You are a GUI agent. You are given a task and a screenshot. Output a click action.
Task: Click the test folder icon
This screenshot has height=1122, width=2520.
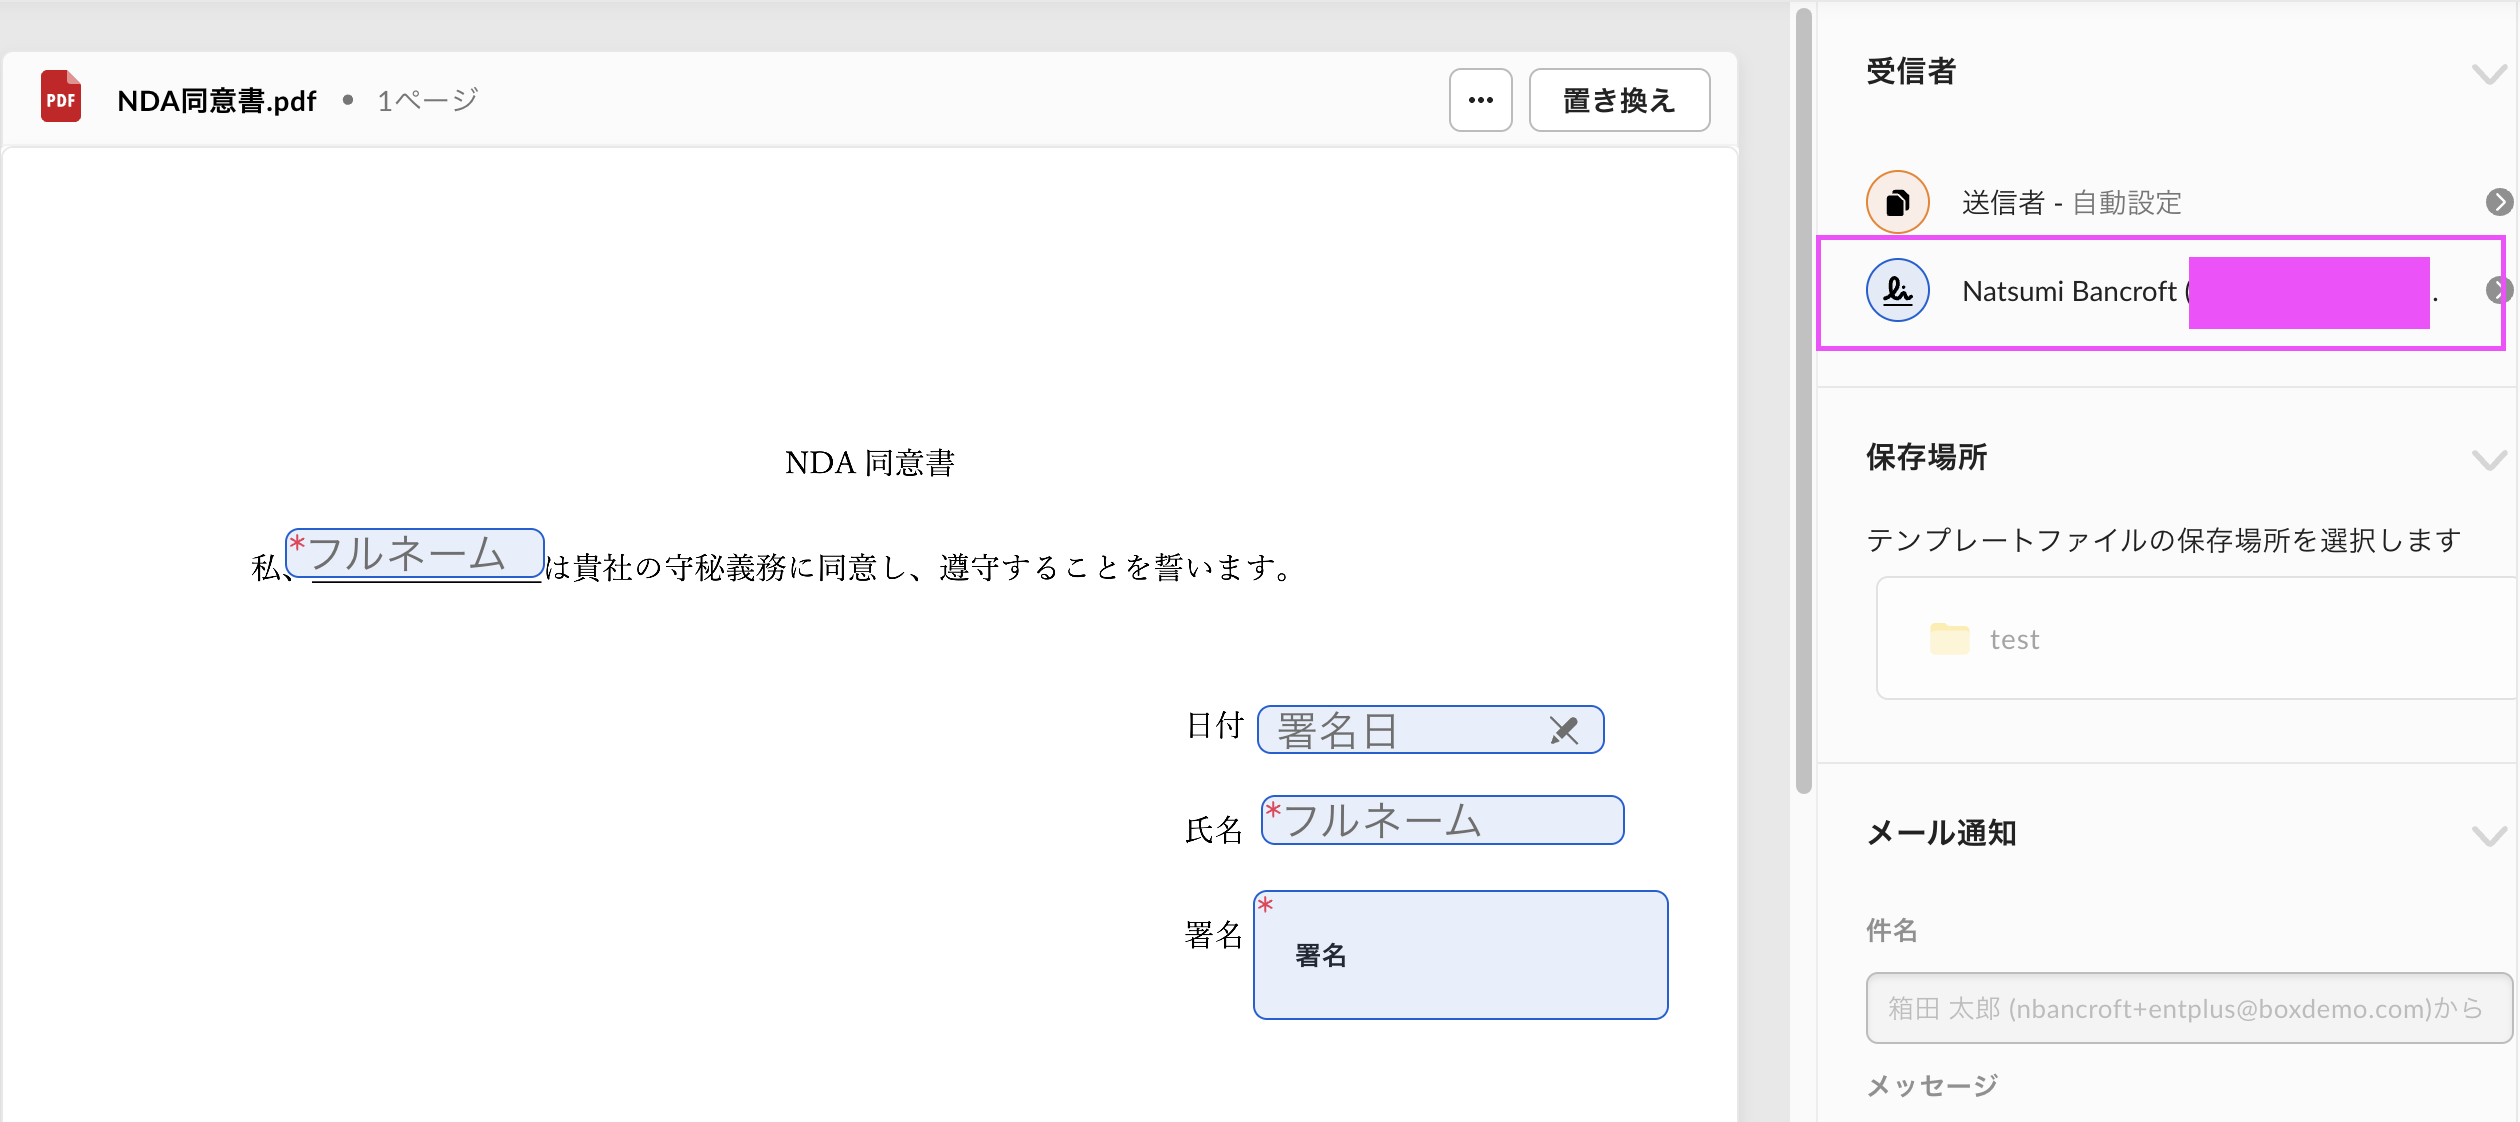[1949, 639]
